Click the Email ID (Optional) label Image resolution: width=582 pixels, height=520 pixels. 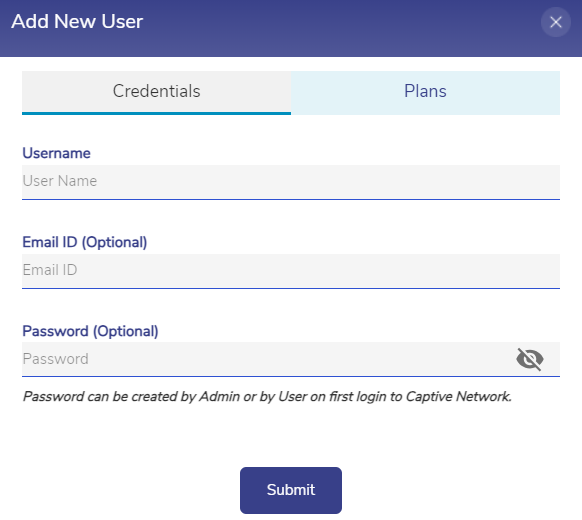pos(85,242)
